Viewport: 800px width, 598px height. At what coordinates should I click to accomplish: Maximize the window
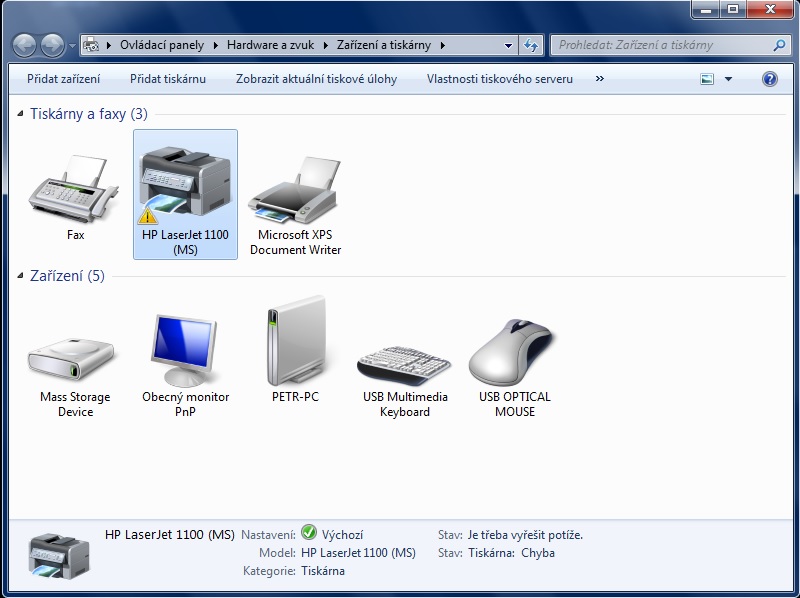733,9
